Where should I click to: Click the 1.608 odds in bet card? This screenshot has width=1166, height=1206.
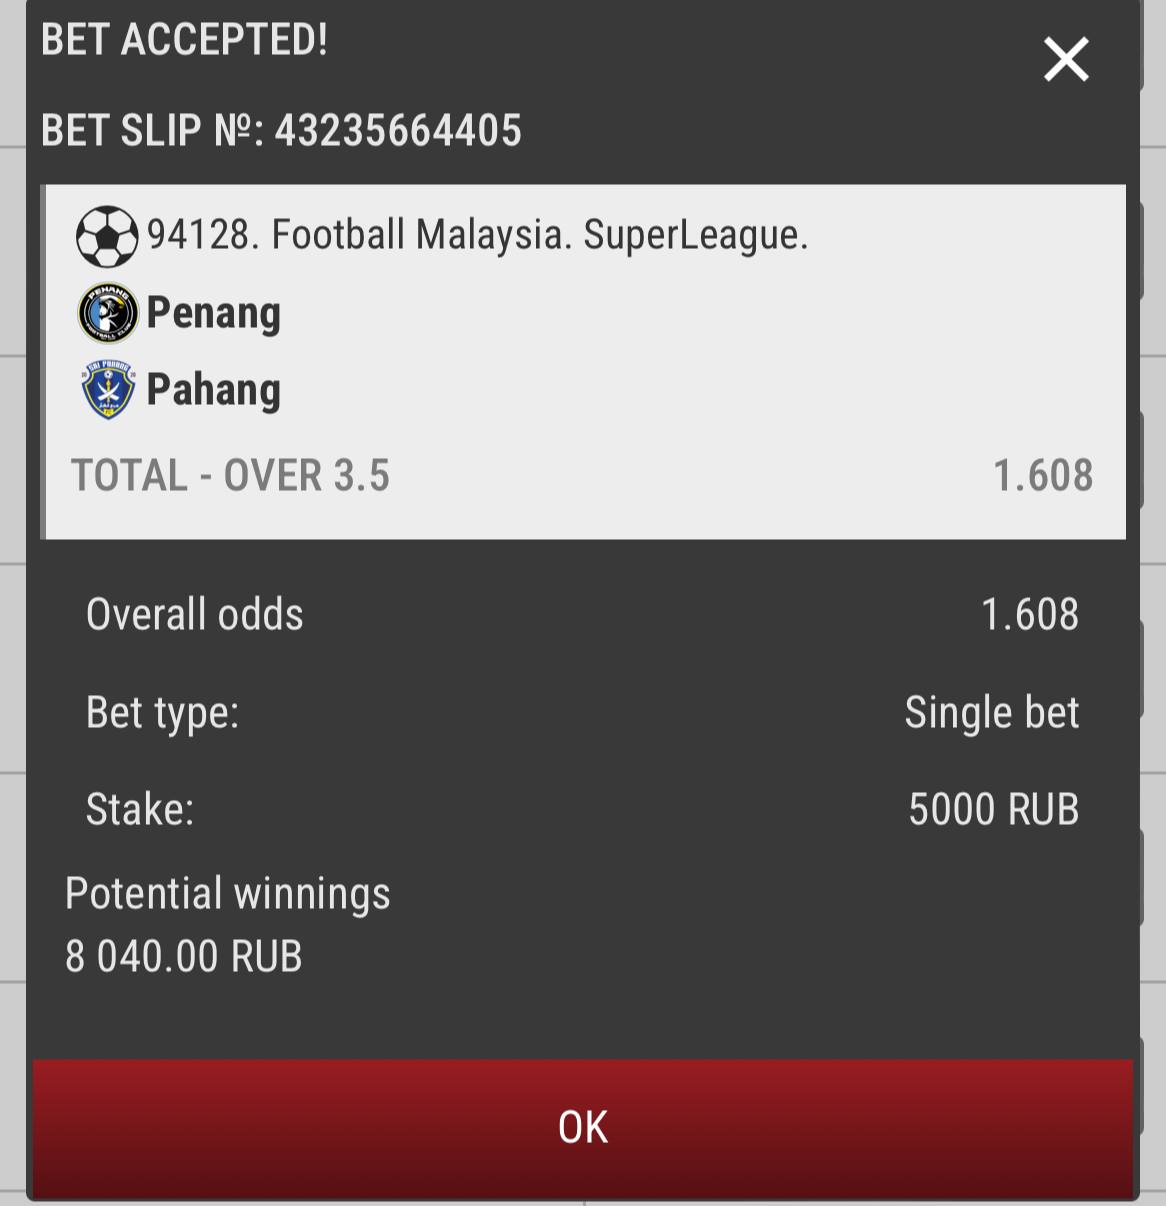[1043, 475]
